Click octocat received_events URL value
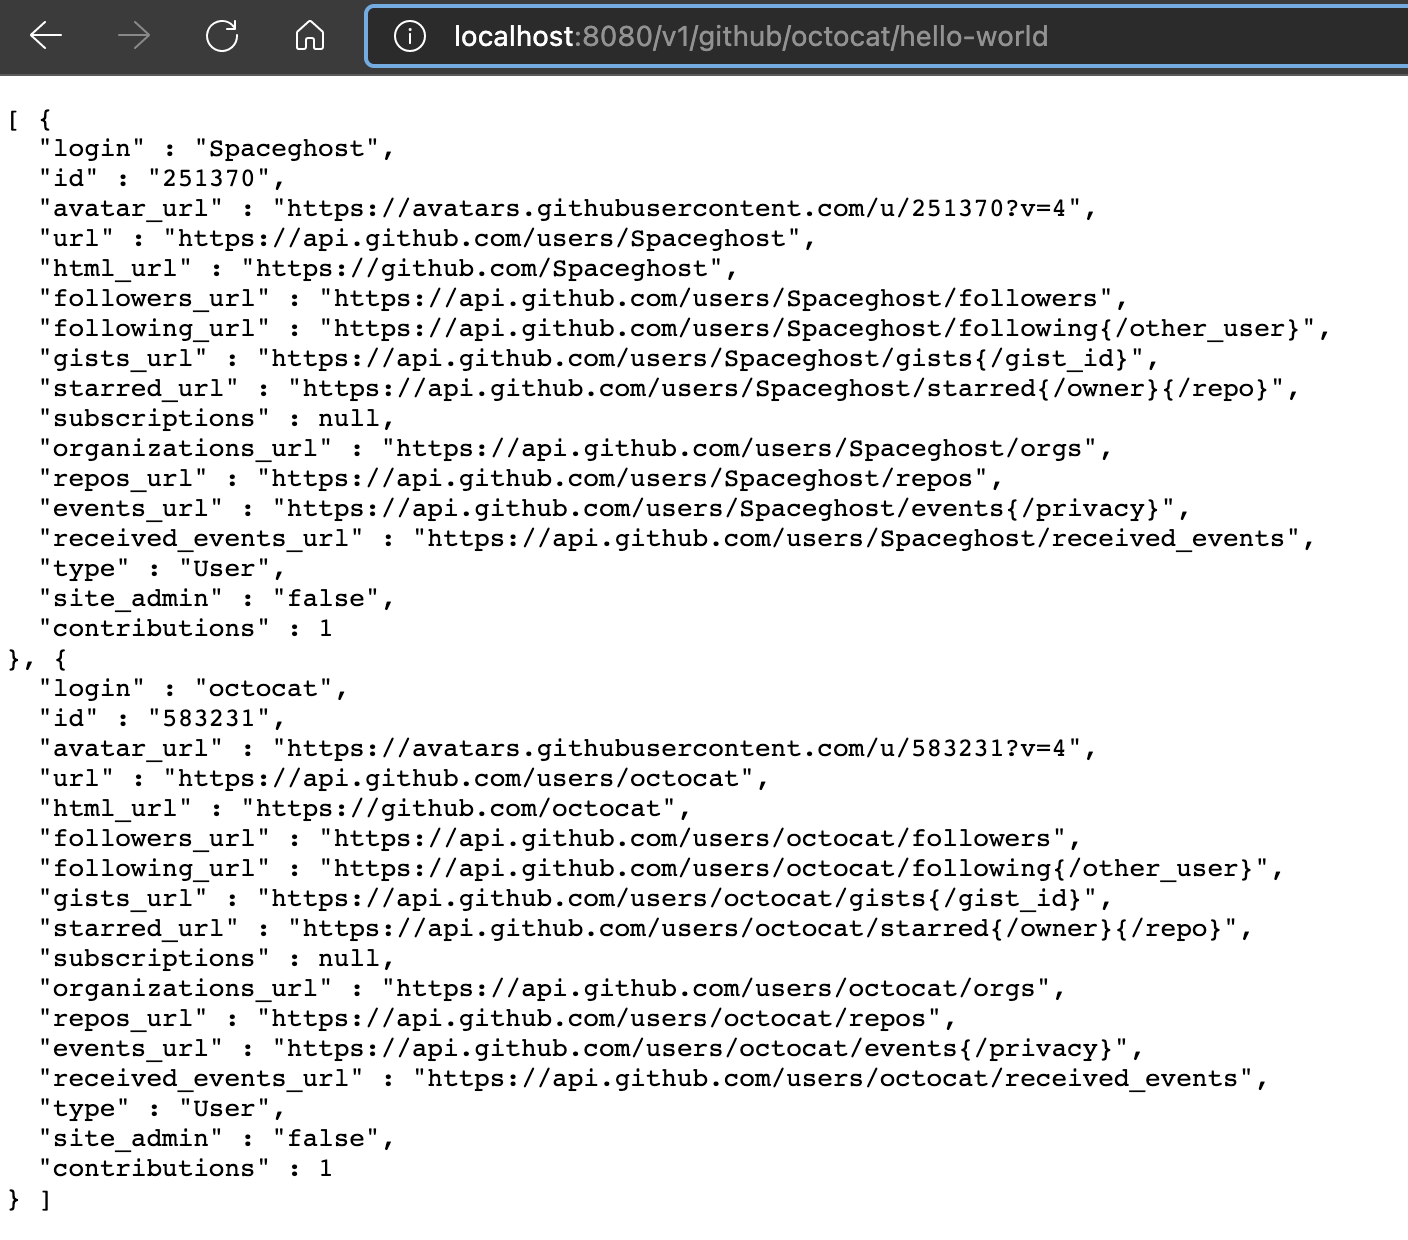The height and width of the screenshot is (1240, 1408). [834, 1079]
